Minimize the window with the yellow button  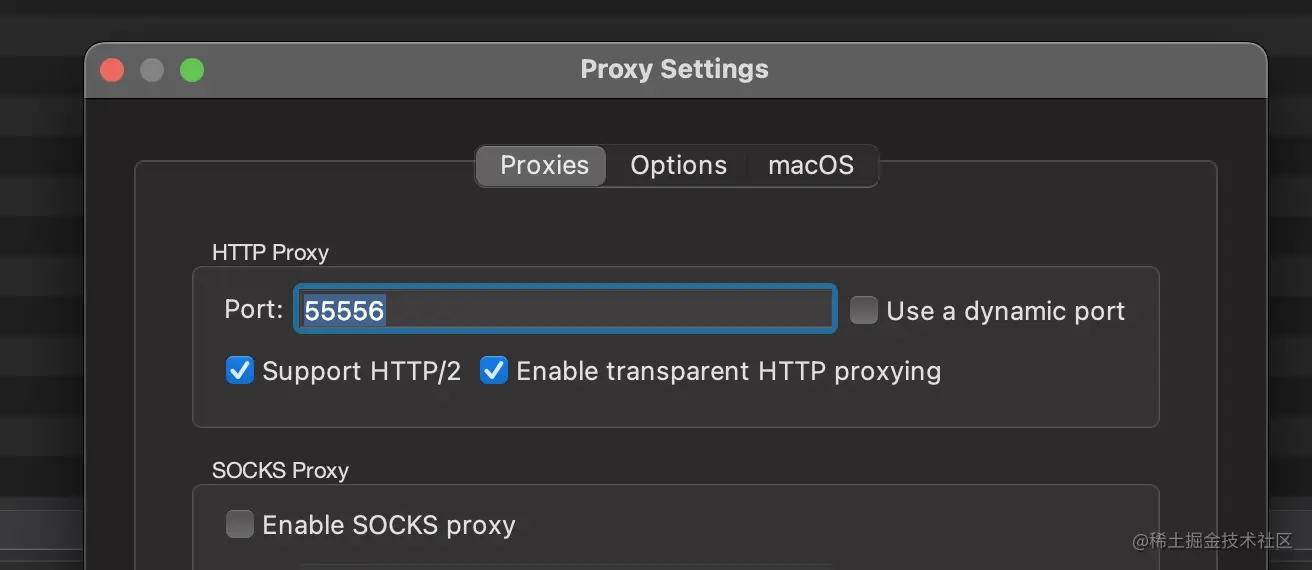(x=152, y=70)
